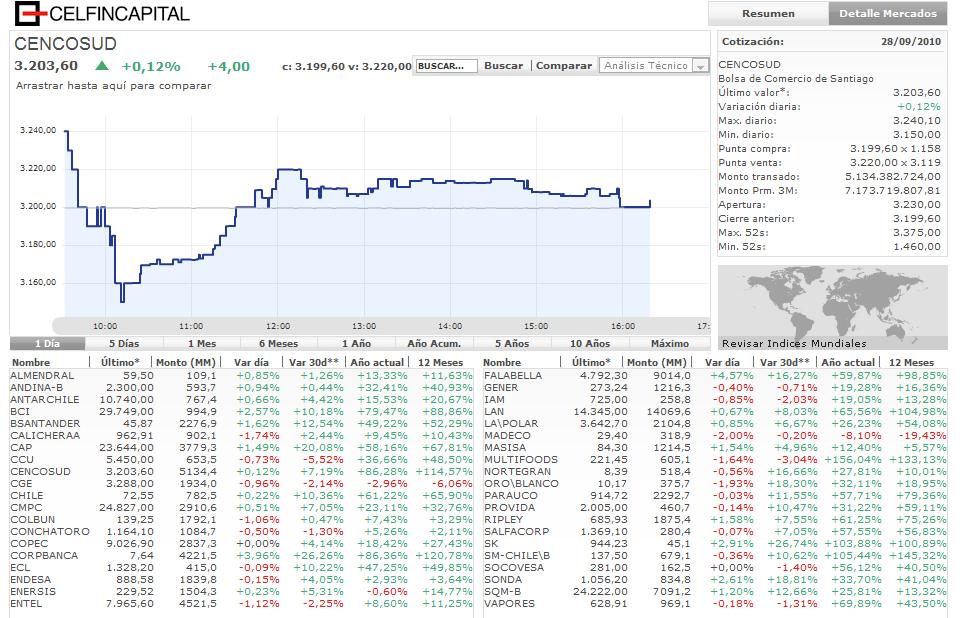The width and height of the screenshot is (973, 618).
Task: Click the green up-arrow price indicator
Action: point(102,66)
